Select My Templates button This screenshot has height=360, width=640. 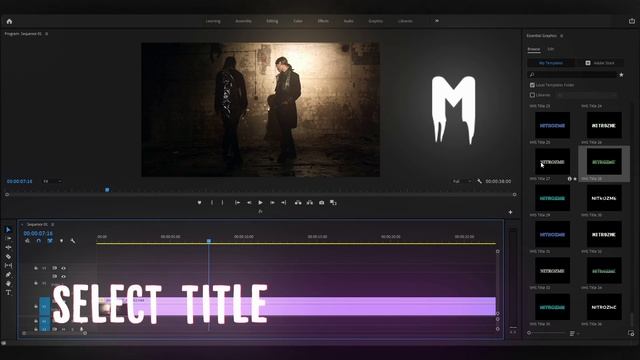point(551,63)
